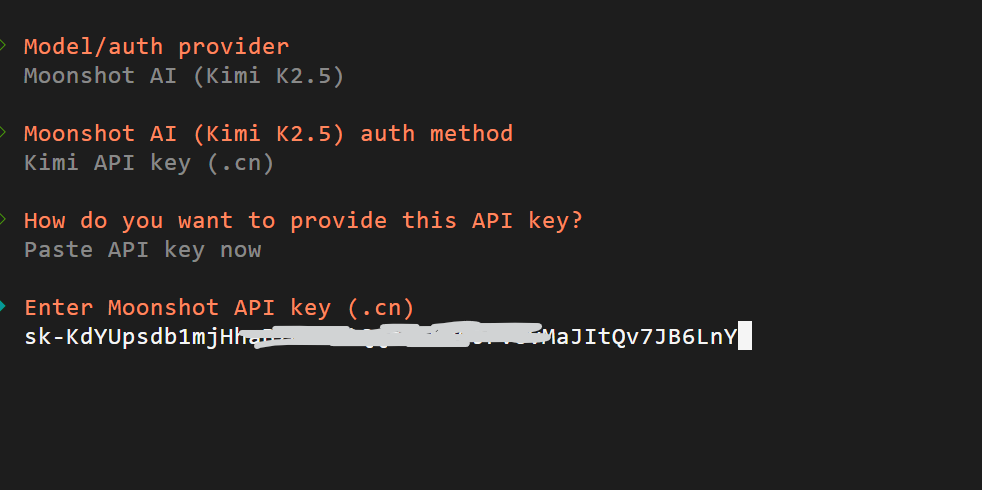Click the white block cursor after the key

(744, 337)
